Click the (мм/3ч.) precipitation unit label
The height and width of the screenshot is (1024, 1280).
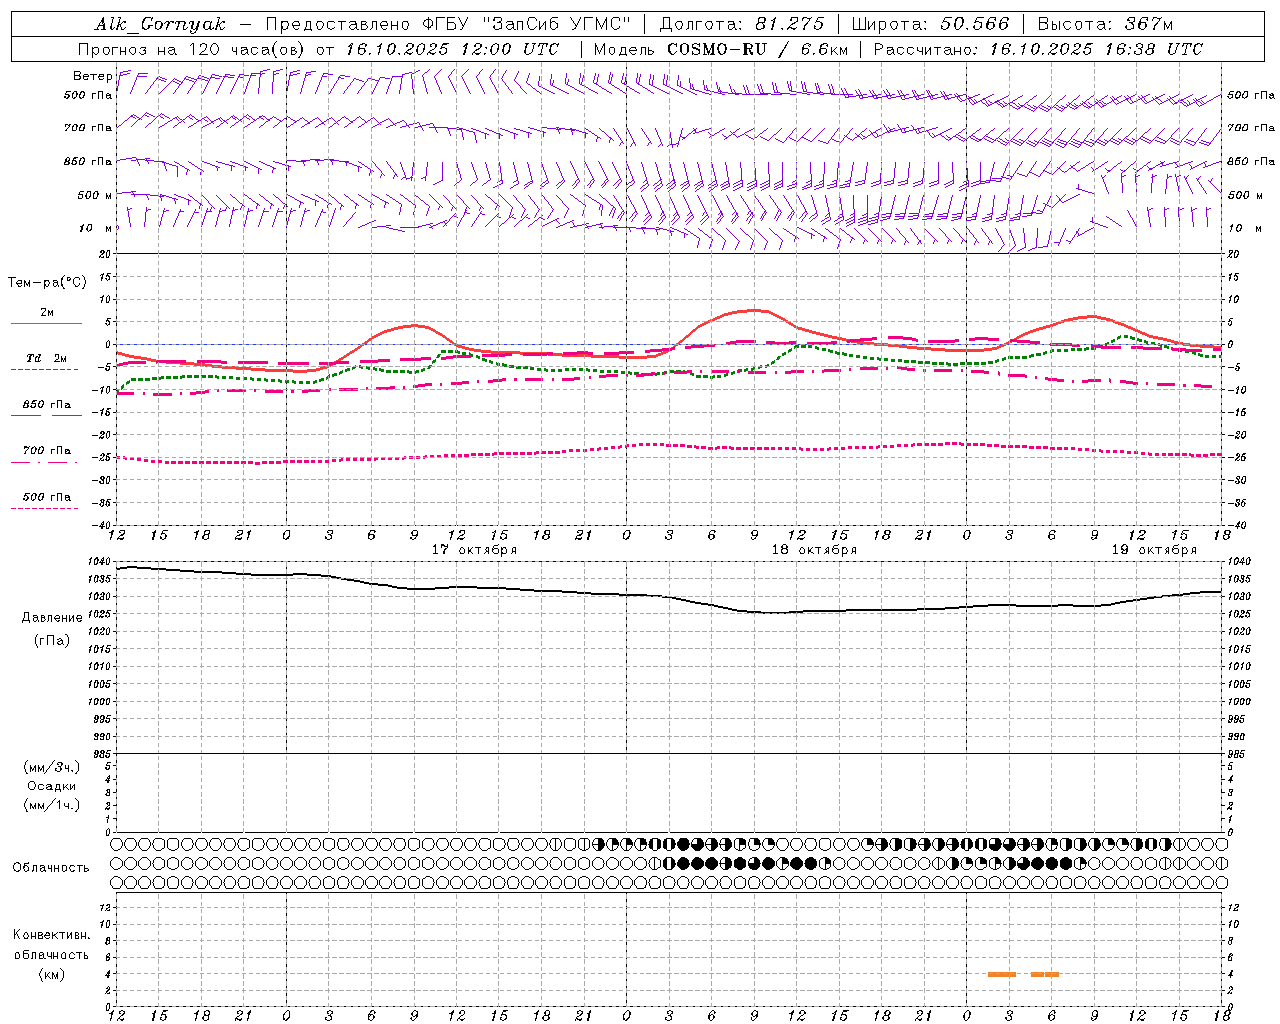(x=52, y=767)
